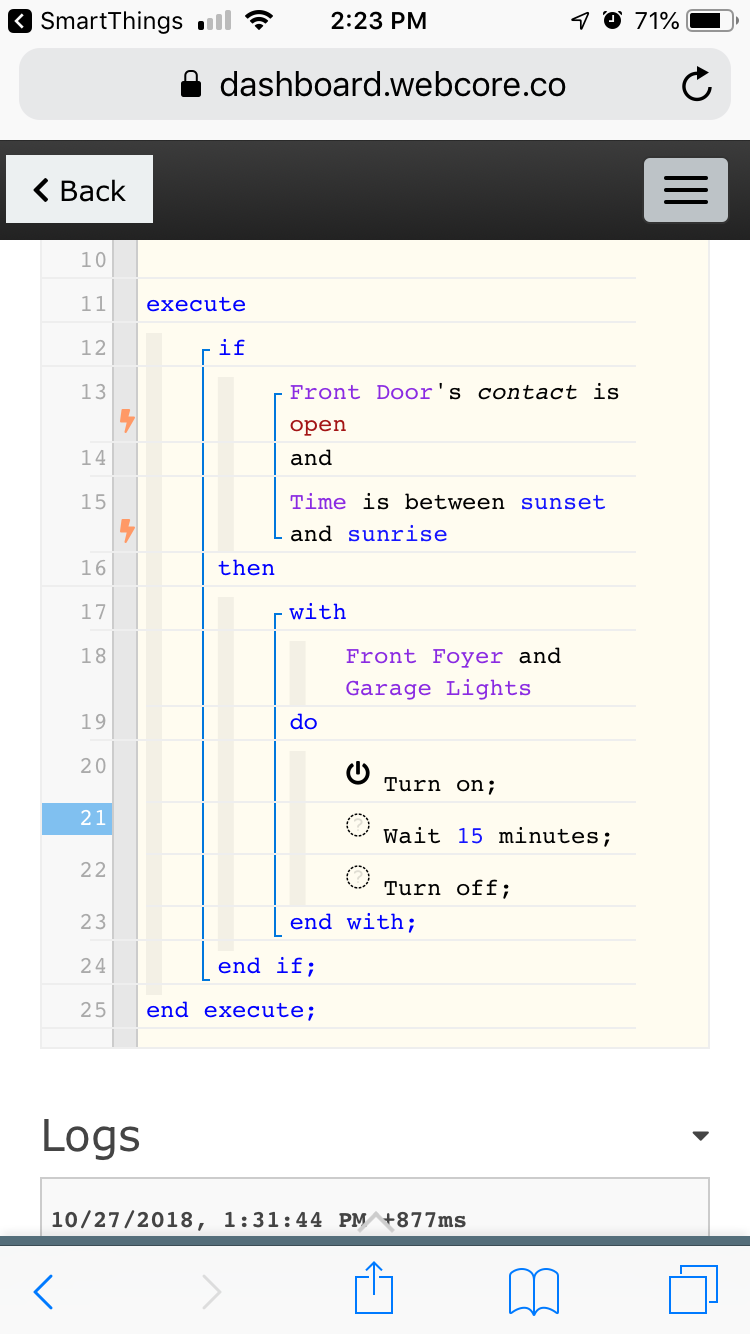Viewport: 750px width, 1334px height.
Task: Click the Garage Lights device
Action: pos(438,688)
